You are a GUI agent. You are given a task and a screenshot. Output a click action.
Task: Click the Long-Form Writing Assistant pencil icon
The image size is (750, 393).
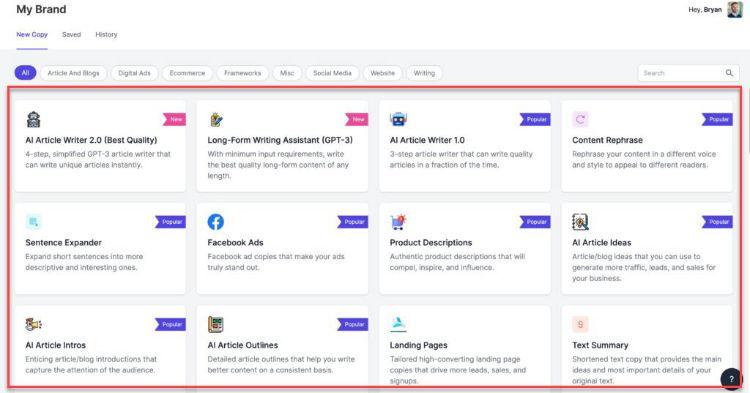(216, 120)
